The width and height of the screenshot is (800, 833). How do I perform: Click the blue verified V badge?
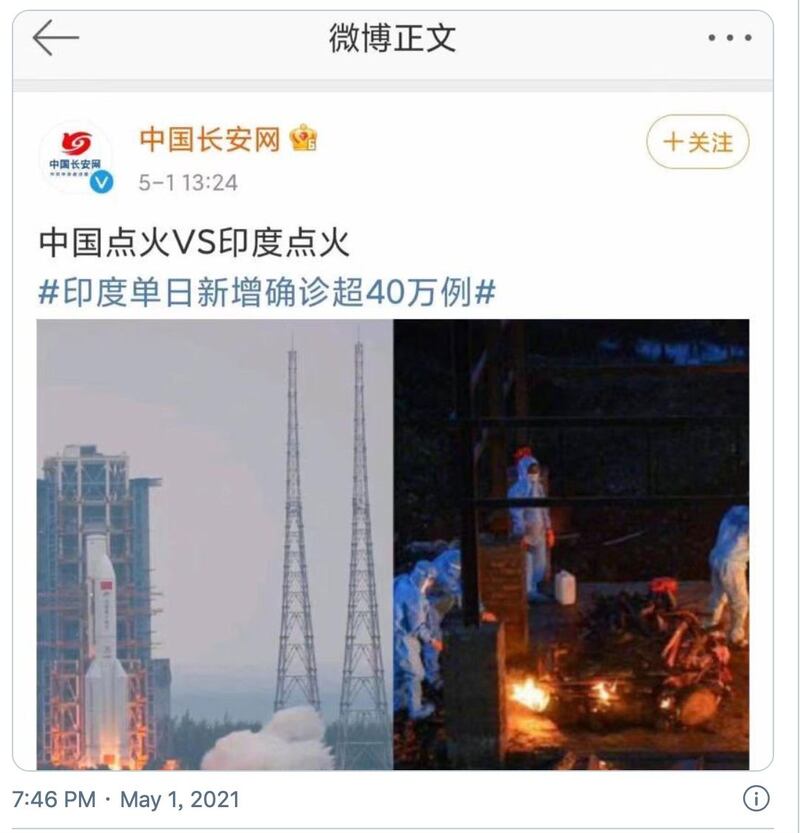[101, 182]
